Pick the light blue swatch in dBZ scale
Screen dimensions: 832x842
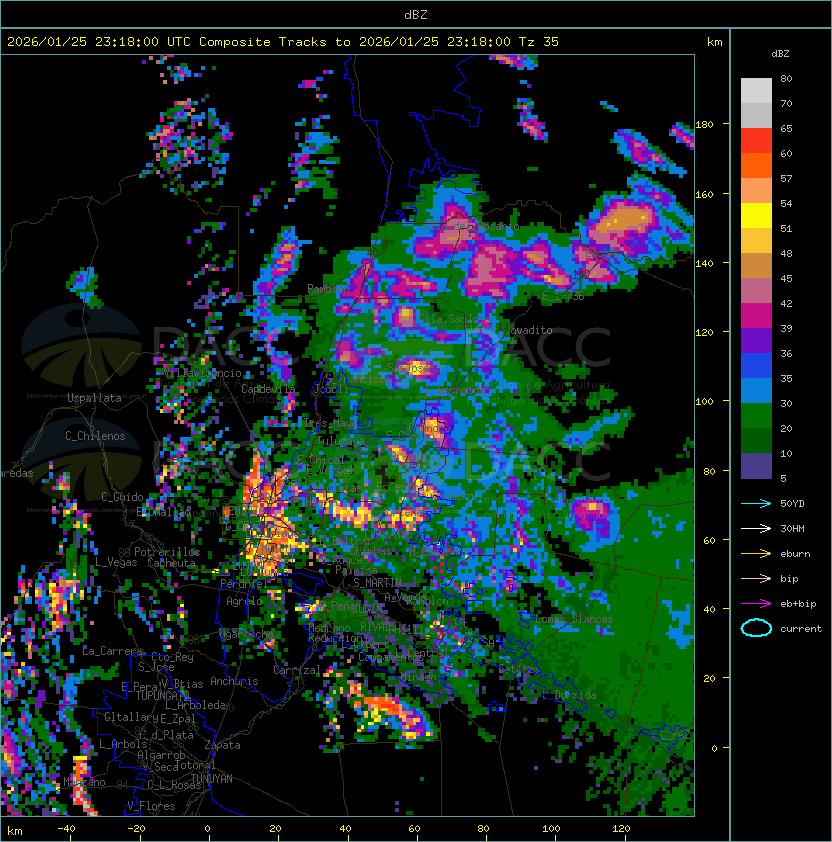pyautogui.click(x=756, y=391)
